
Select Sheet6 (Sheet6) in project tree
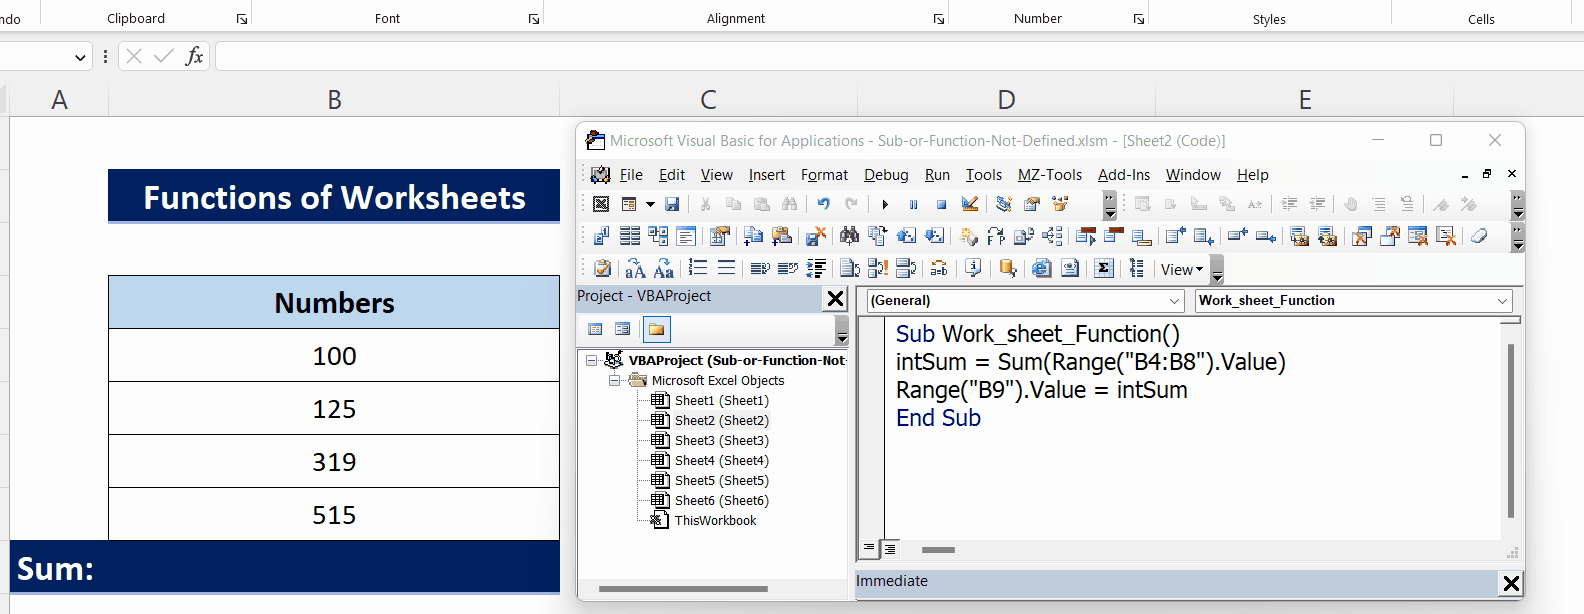pos(721,500)
